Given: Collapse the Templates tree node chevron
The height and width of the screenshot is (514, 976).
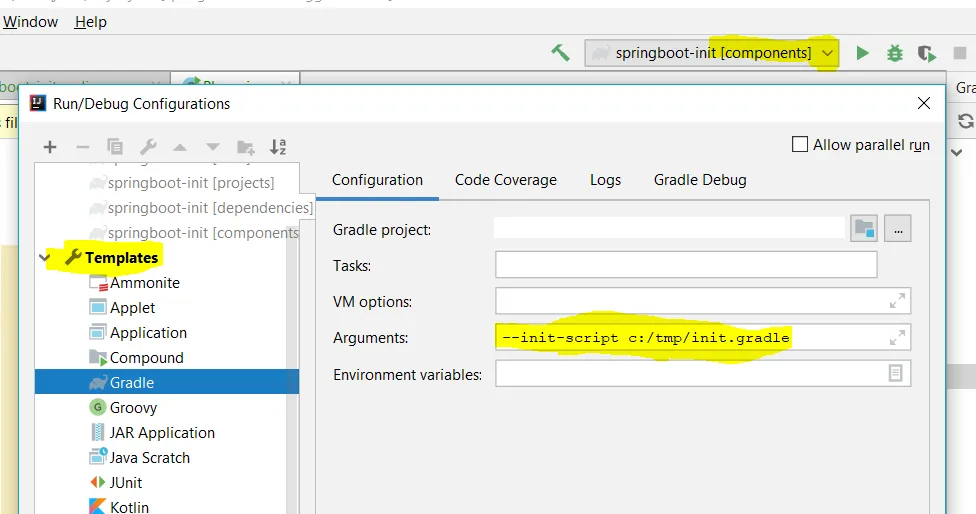Looking at the screenshot, I should coord(44,258).
